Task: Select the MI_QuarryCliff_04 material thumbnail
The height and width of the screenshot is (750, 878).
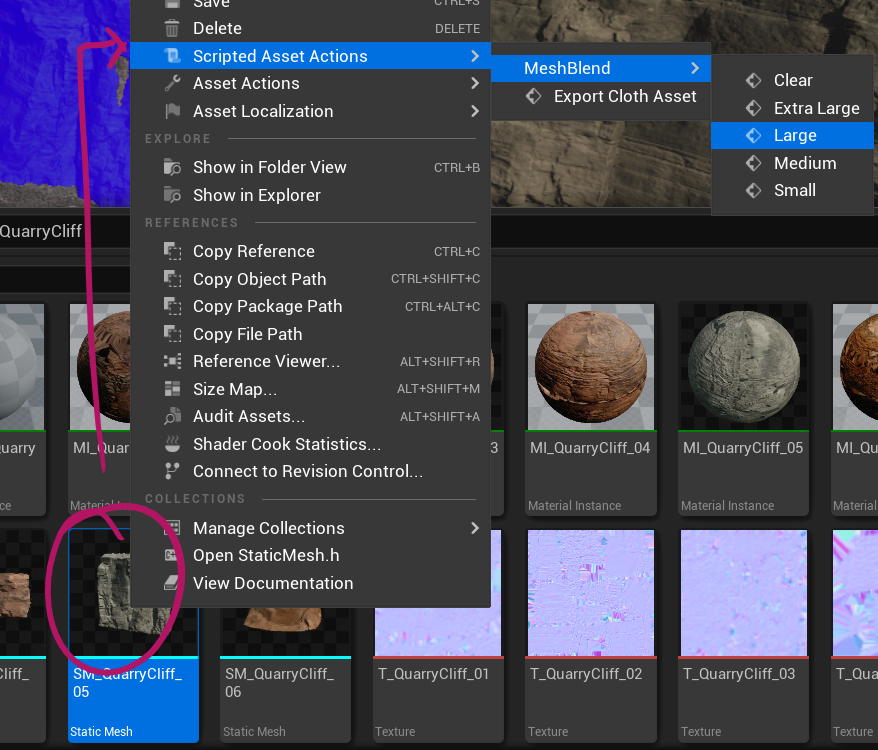Action: (591, 367)
